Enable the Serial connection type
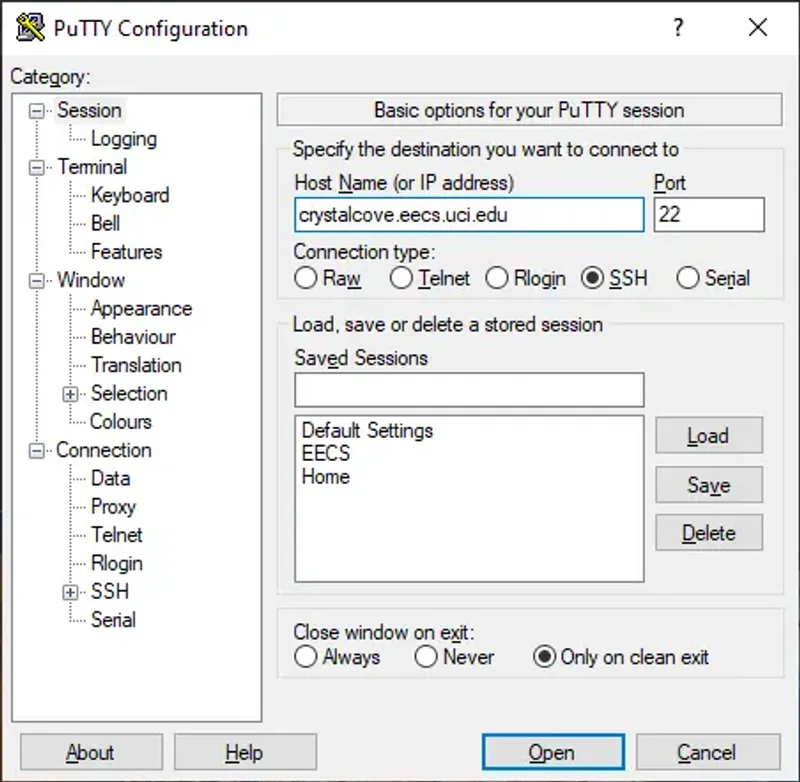 pos(688,279)
